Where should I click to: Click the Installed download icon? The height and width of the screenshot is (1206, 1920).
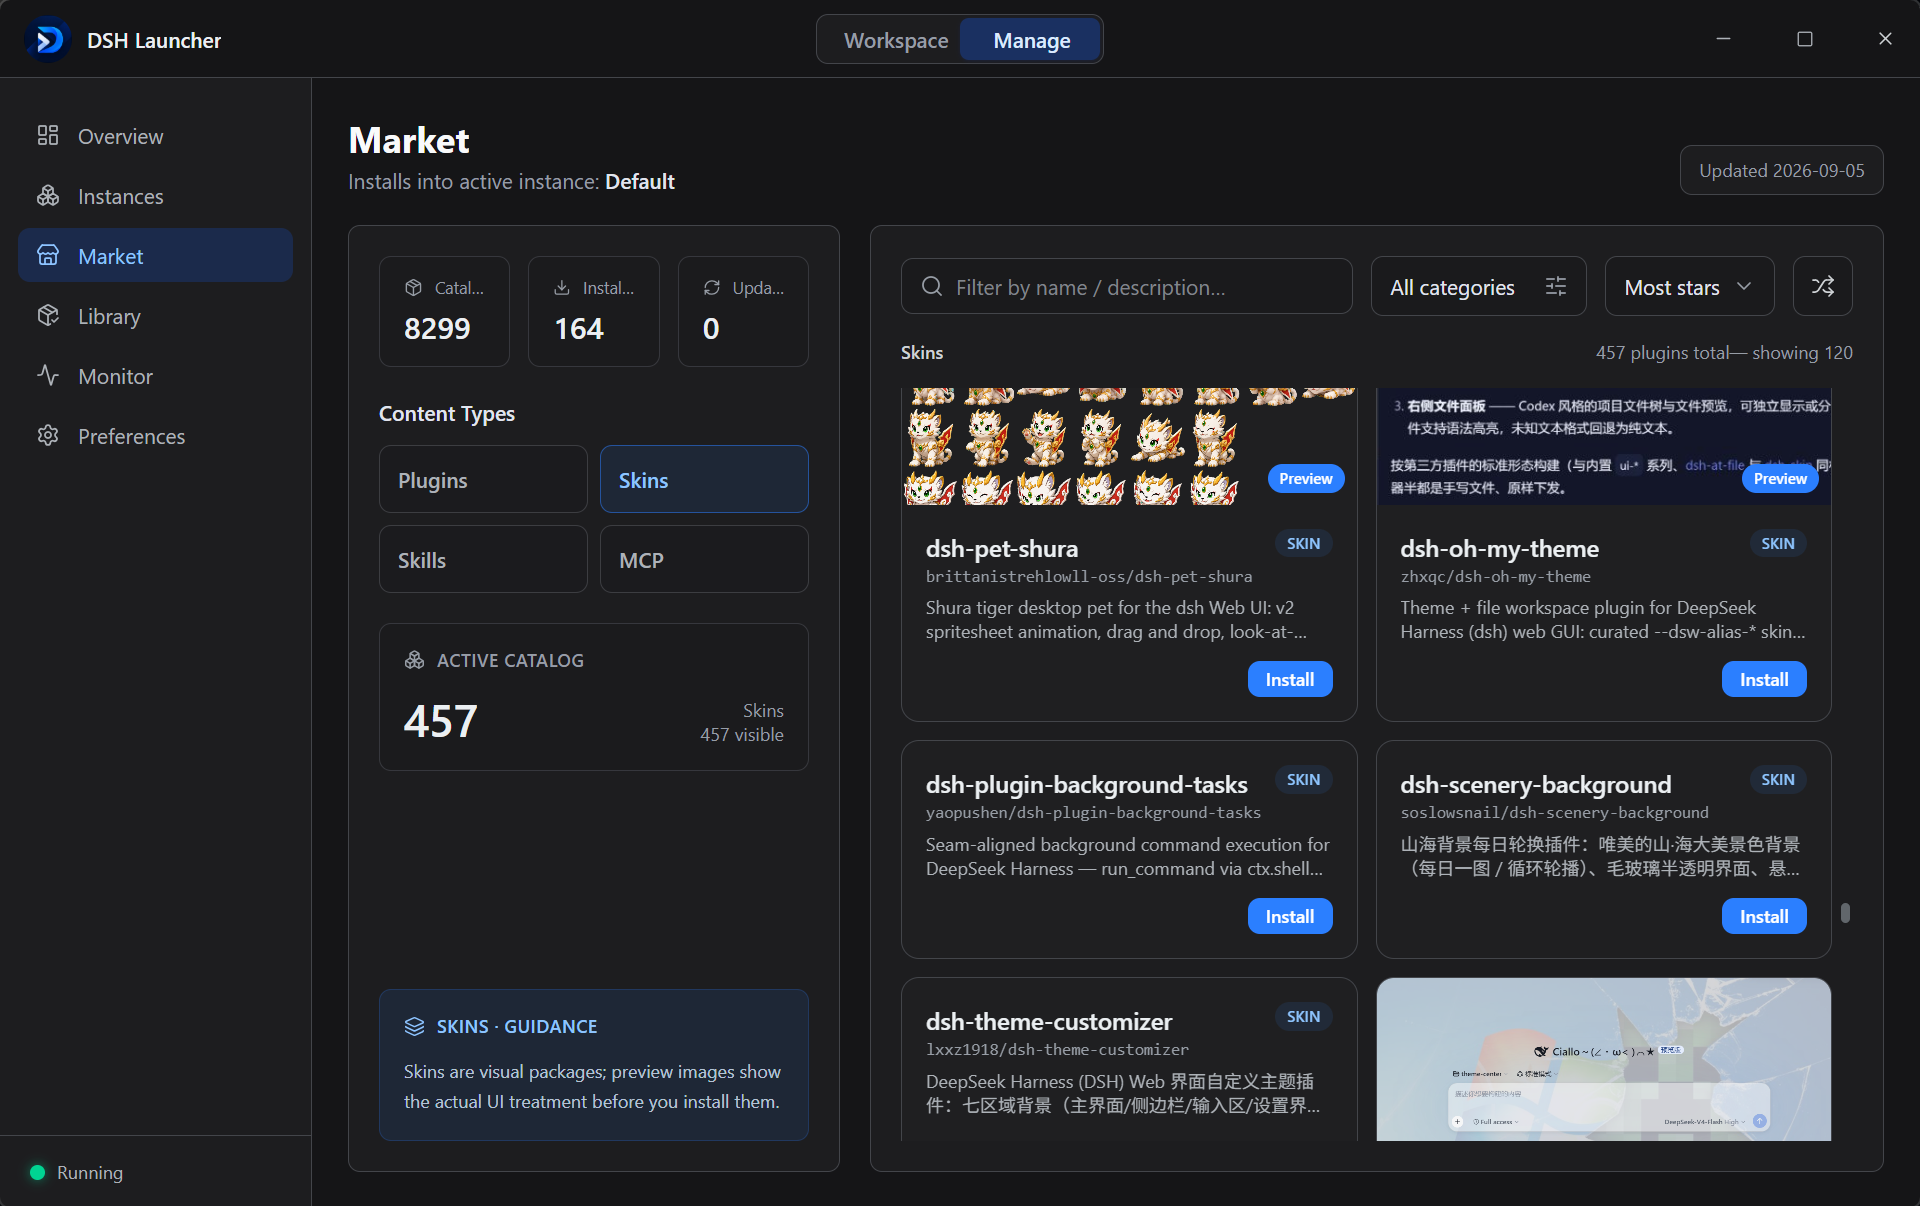click(x=562, y=287)
